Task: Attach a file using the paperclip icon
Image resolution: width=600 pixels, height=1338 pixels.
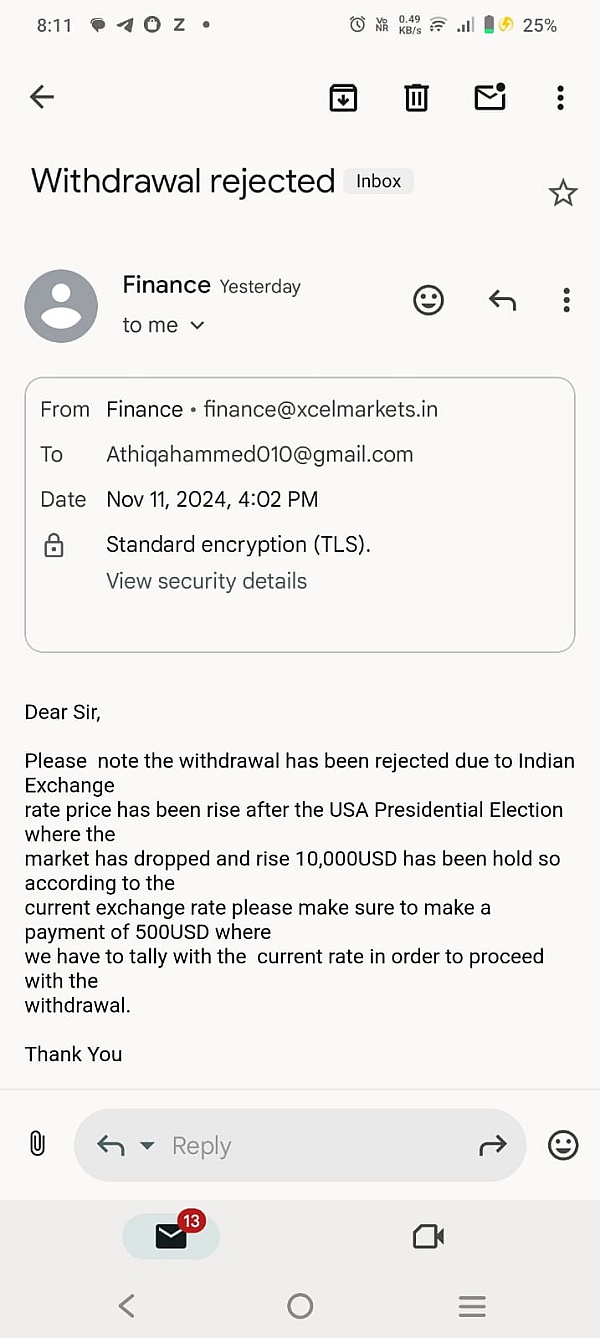Action: point(37,1144)
